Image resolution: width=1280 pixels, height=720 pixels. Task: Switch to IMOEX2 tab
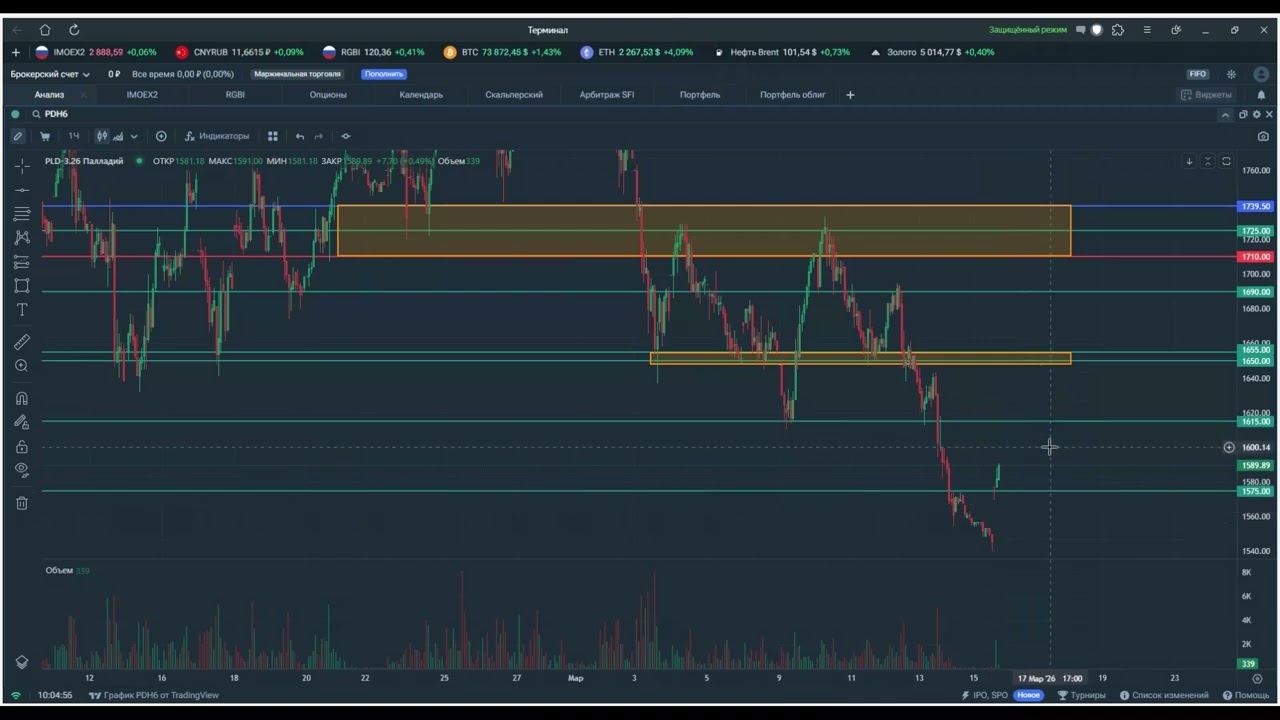(x=142, y=95)
